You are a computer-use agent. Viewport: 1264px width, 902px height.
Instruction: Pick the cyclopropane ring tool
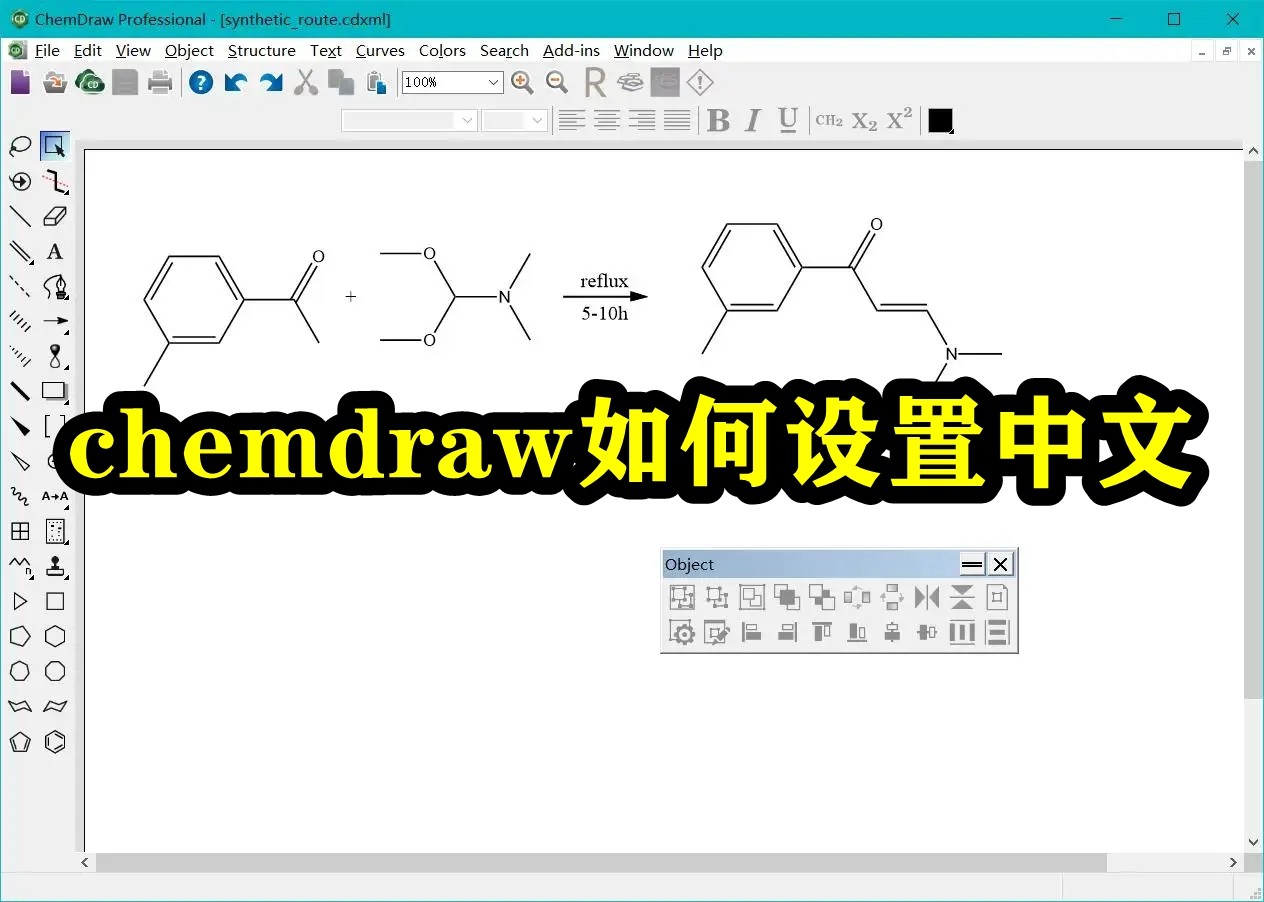tap(20, 601)
